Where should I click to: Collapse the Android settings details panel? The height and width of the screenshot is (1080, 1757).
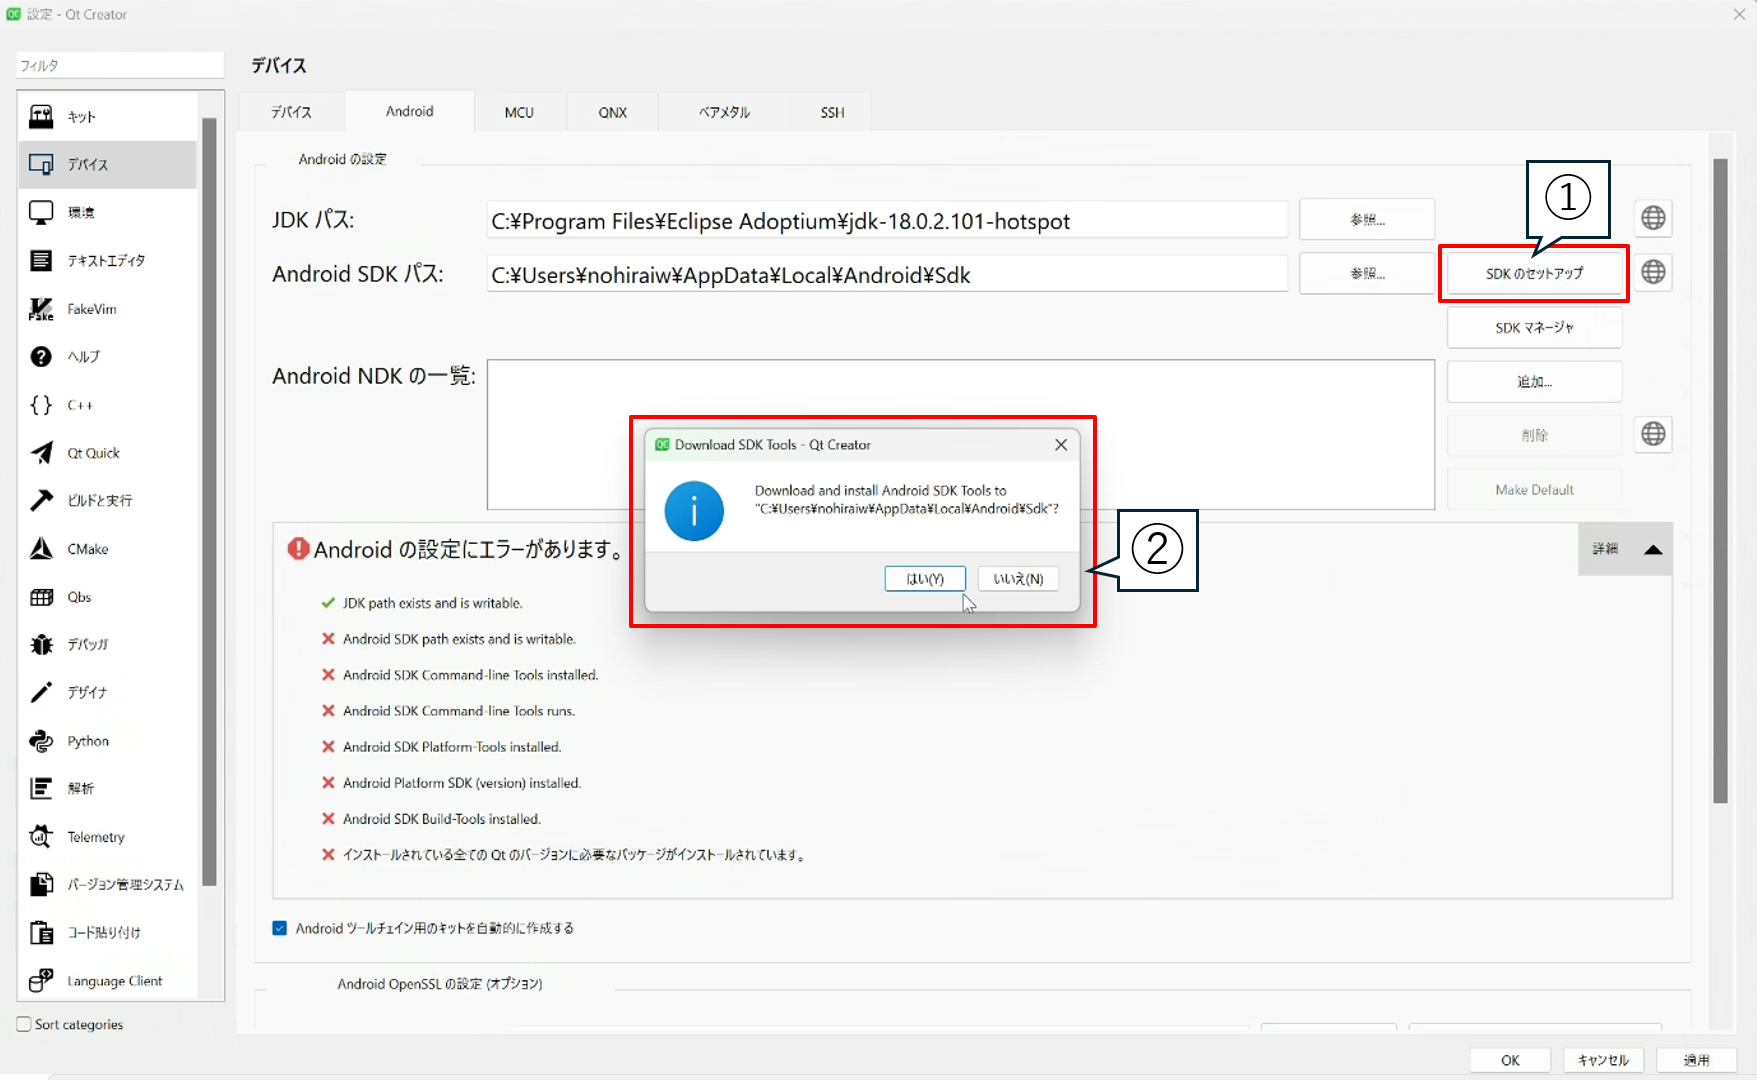[x=1652, y=549]
